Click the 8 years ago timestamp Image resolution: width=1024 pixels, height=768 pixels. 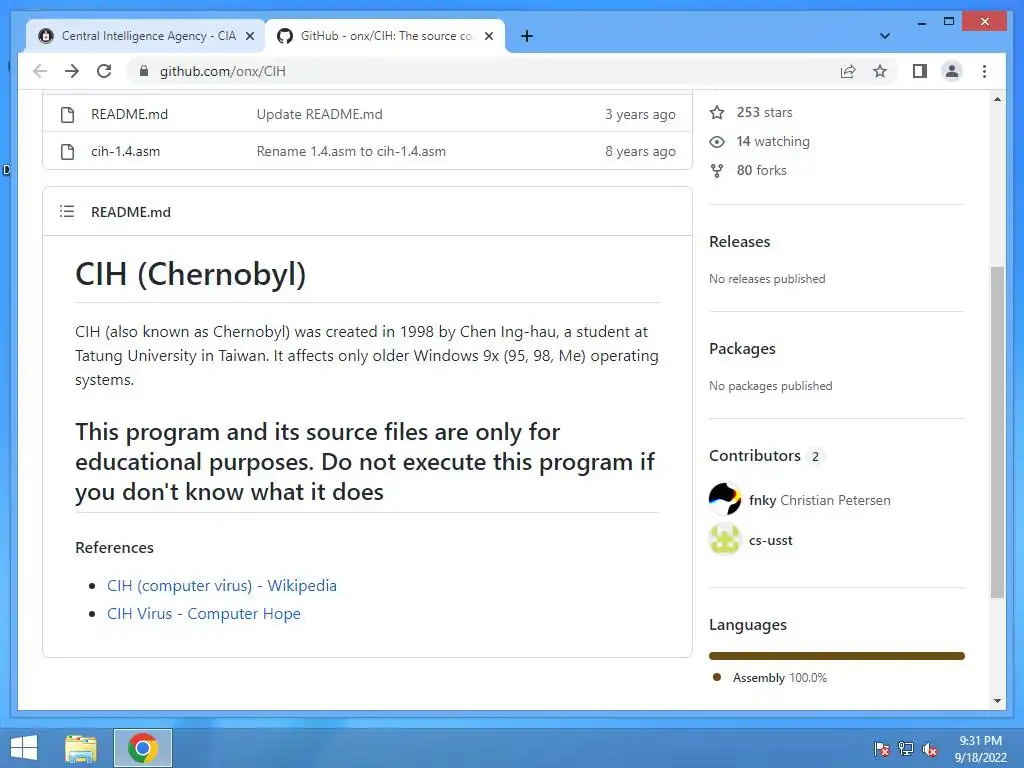pos(640,152)
